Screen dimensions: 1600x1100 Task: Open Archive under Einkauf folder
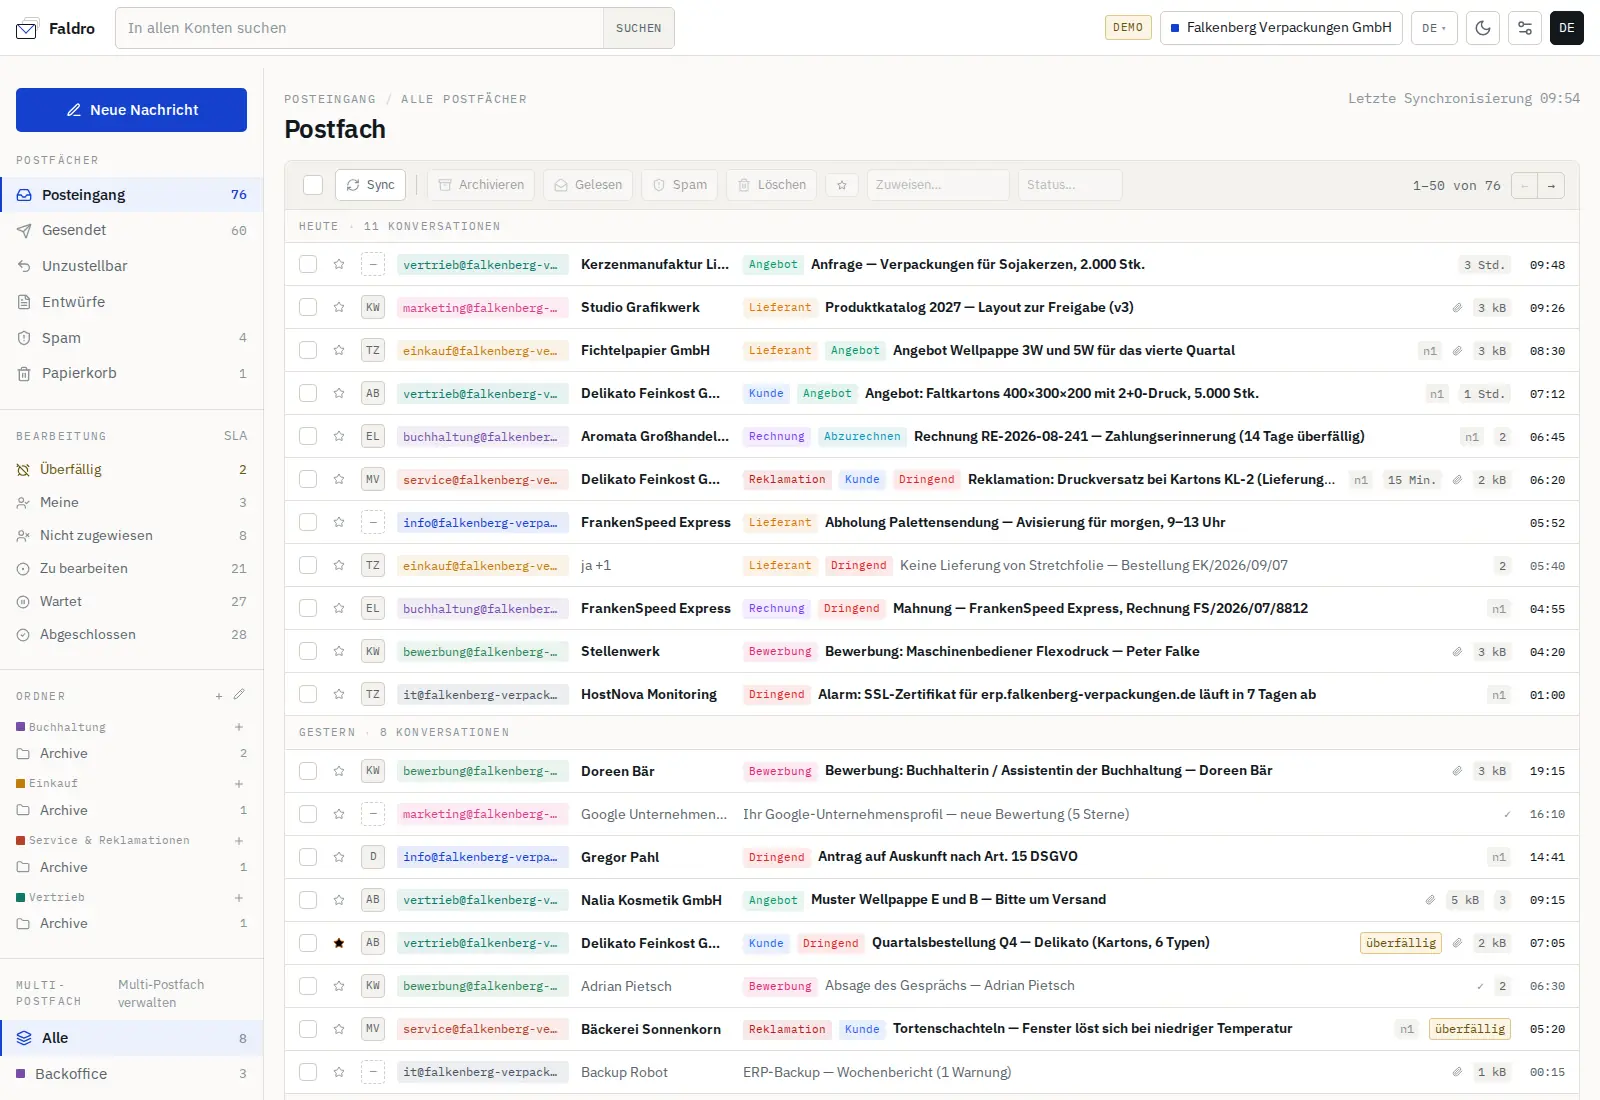point(131,810)
